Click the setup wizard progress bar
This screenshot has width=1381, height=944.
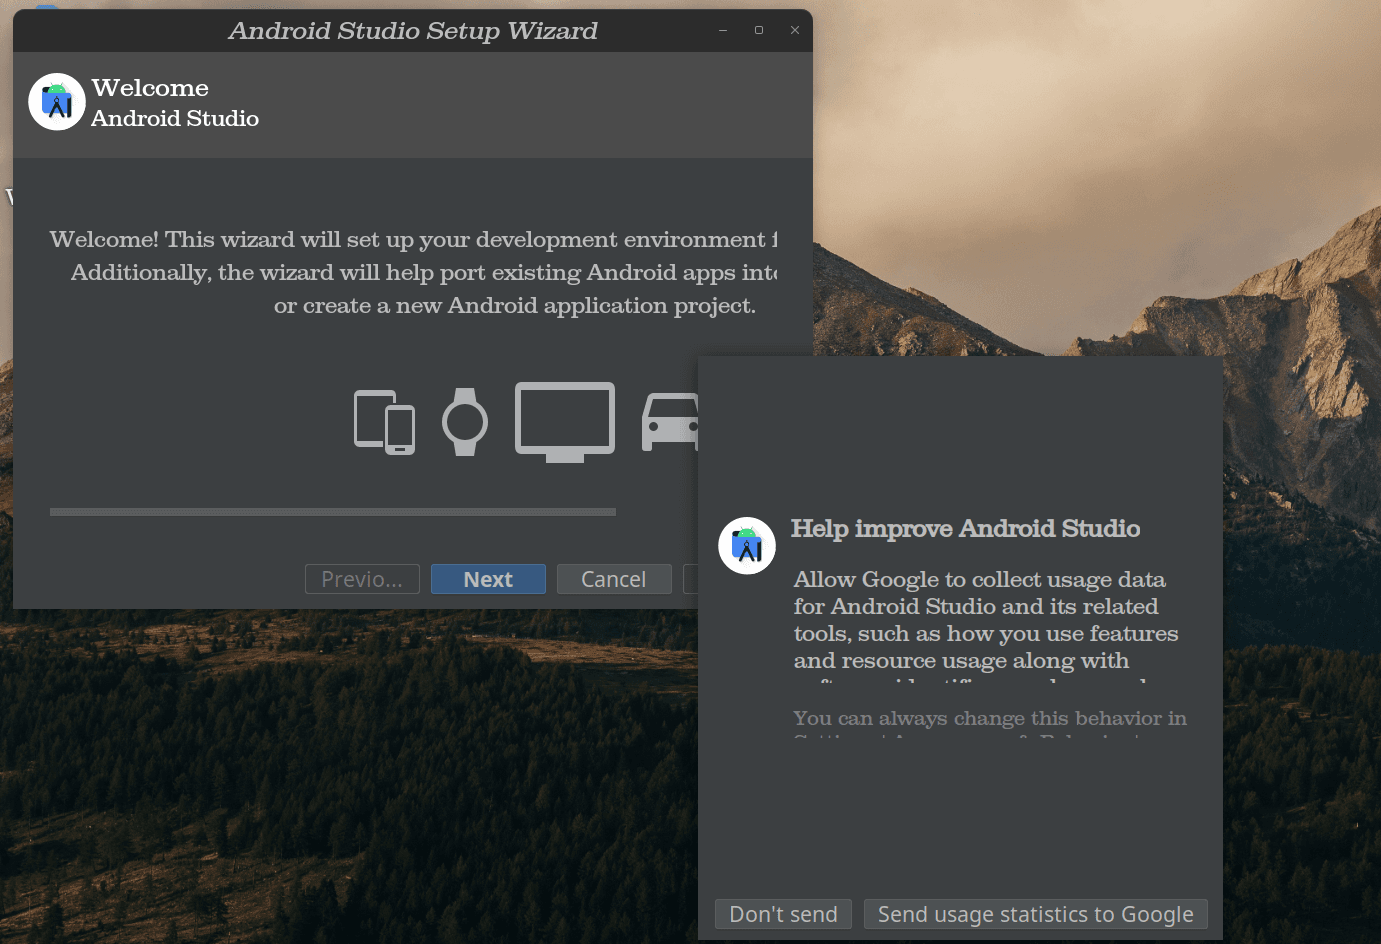(x=333, y=512)
